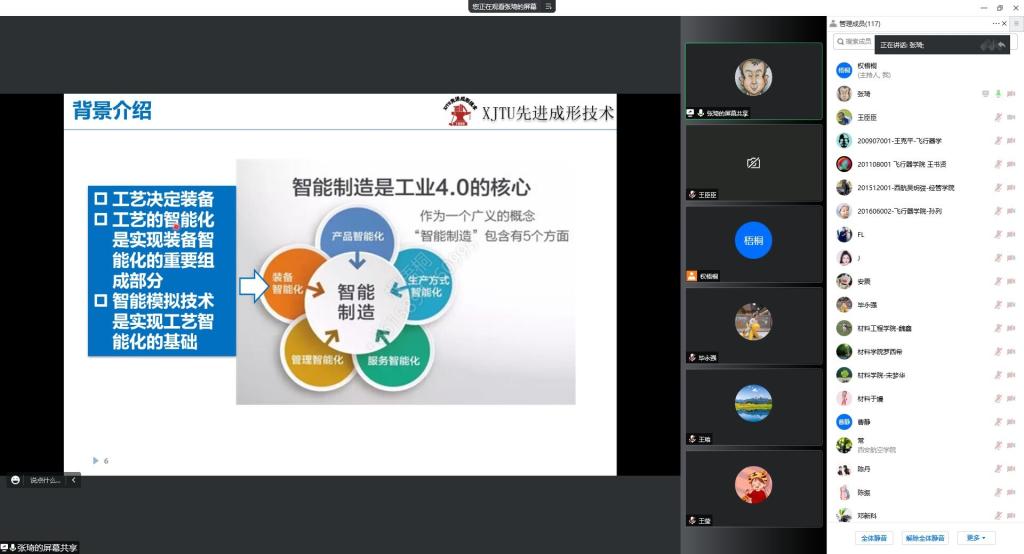Click screen share icon next to 张琦
1024x554 pixels.
click(985, 93)
